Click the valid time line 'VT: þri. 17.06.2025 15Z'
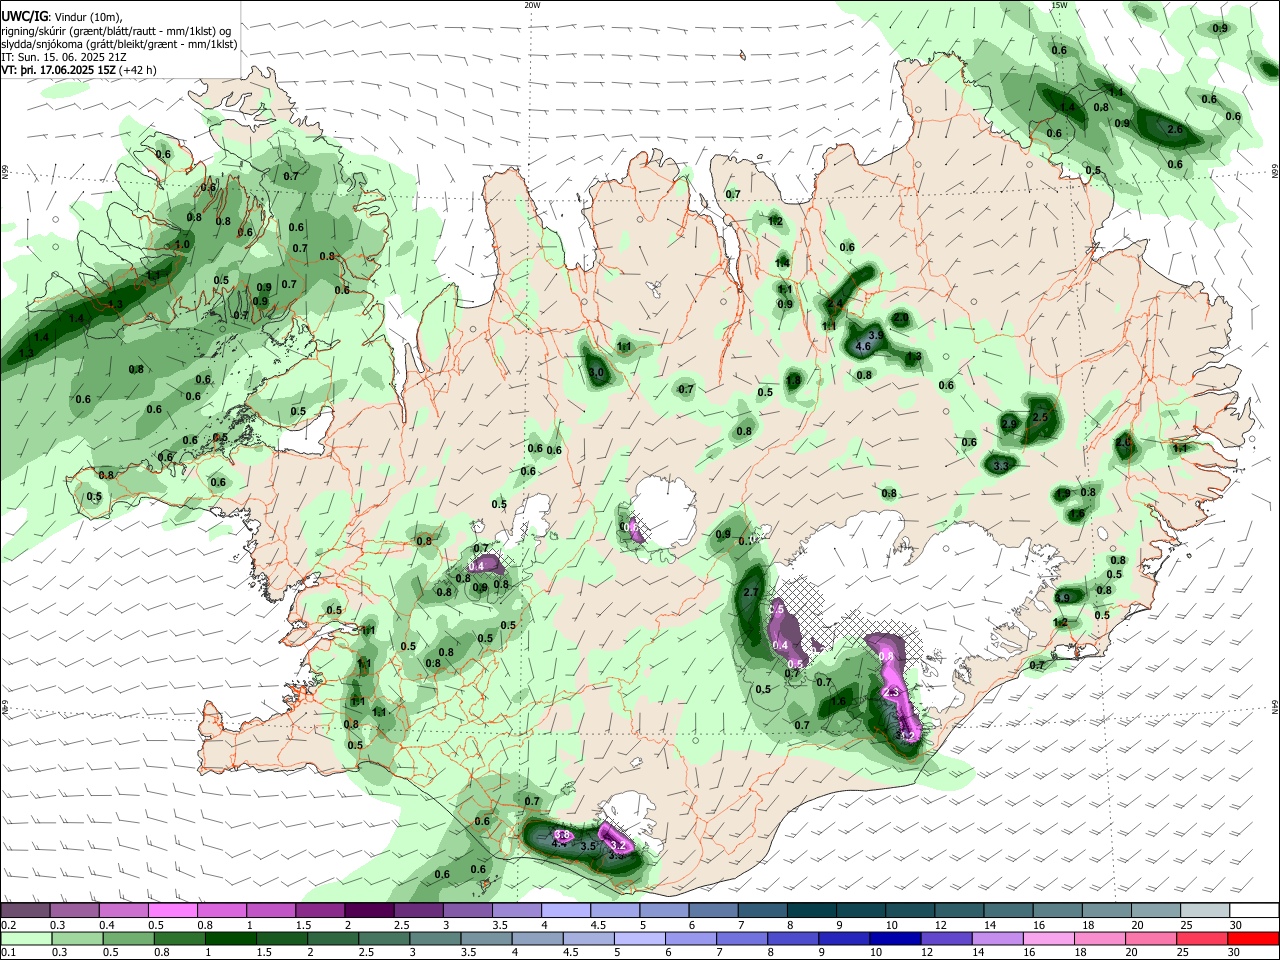Viewport: 1280px width, 960px height. coord(59,71)
